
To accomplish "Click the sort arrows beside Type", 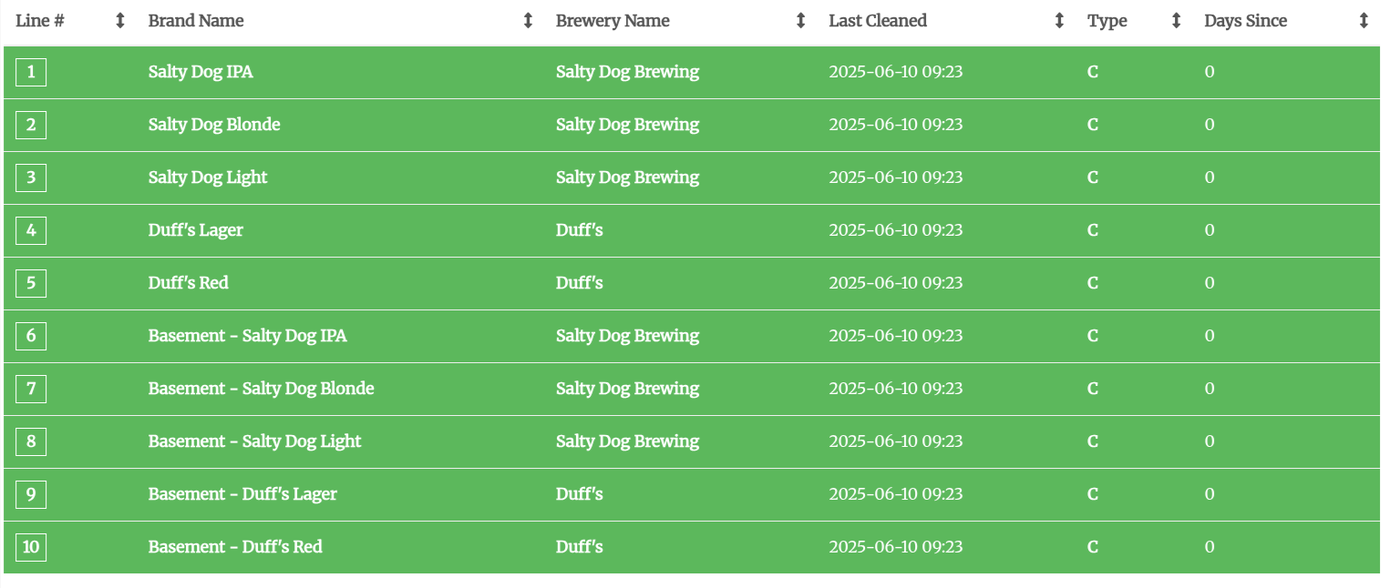I will coord(1176,21).
